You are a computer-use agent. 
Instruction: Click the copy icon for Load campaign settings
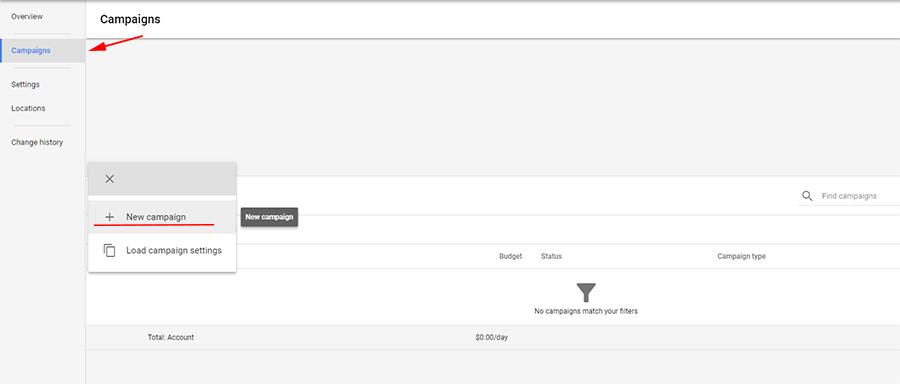[110, 250]
